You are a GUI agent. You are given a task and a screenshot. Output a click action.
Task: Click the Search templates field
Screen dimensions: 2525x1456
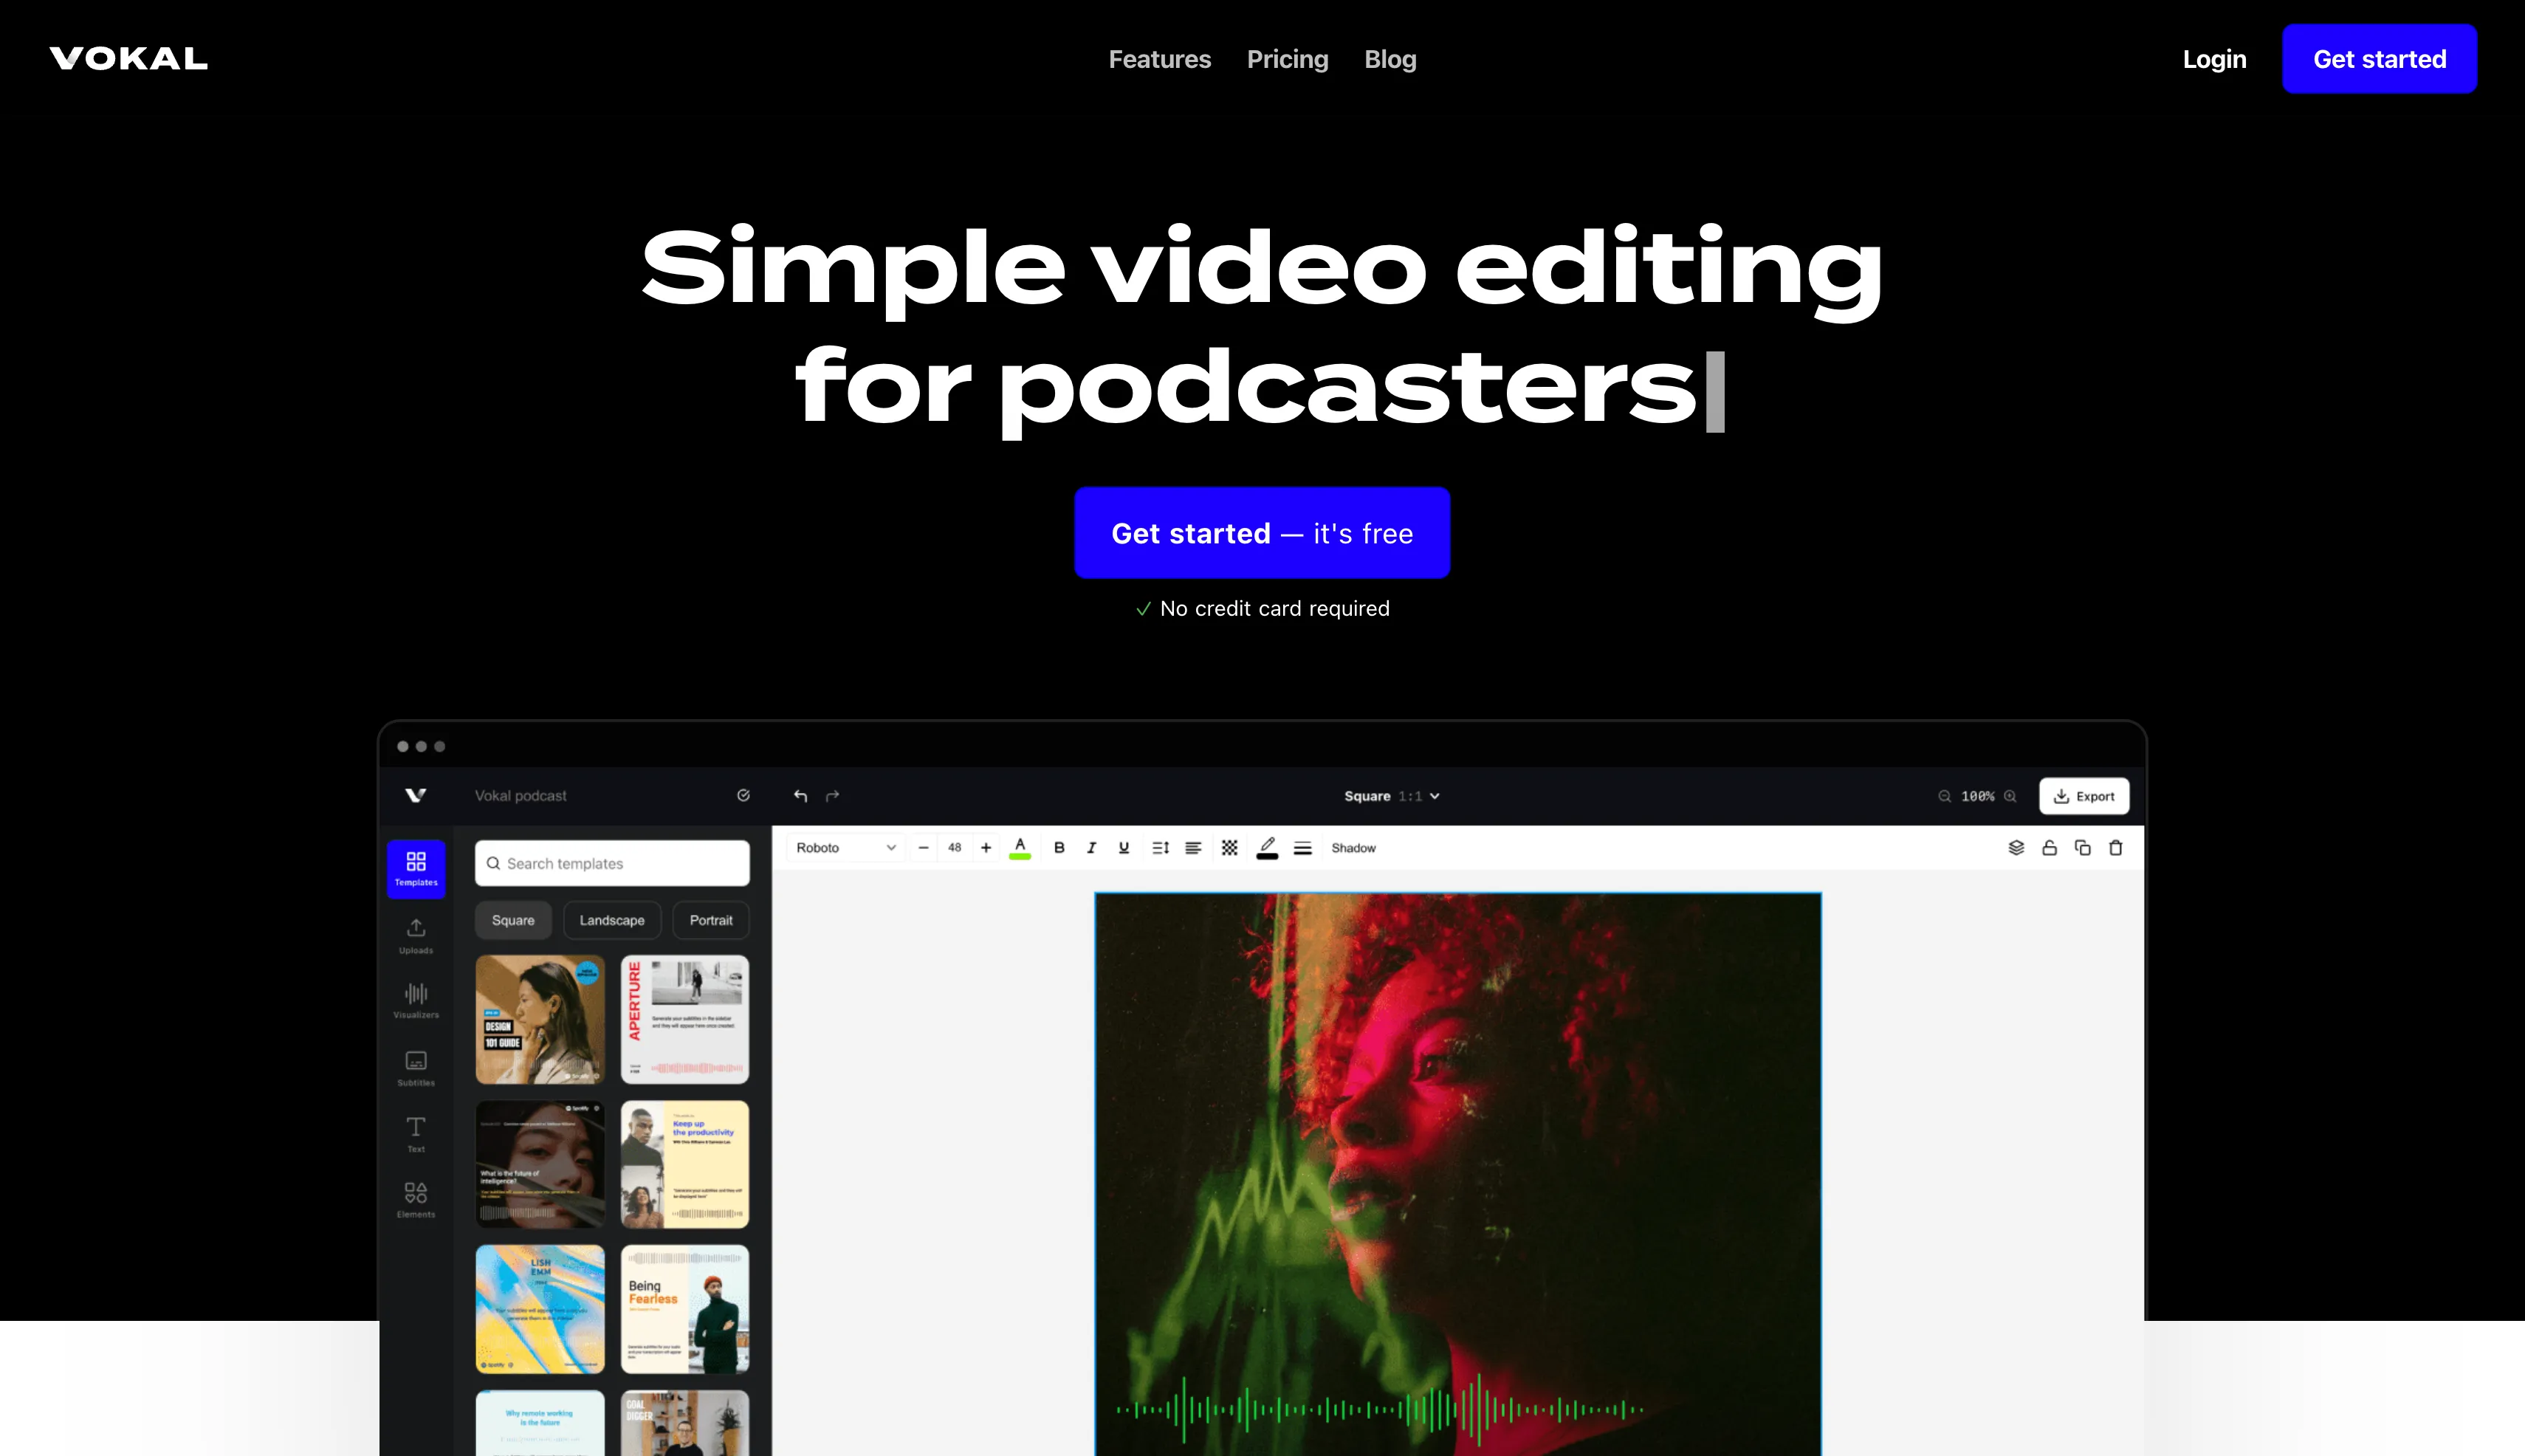[x=612, y=863]
